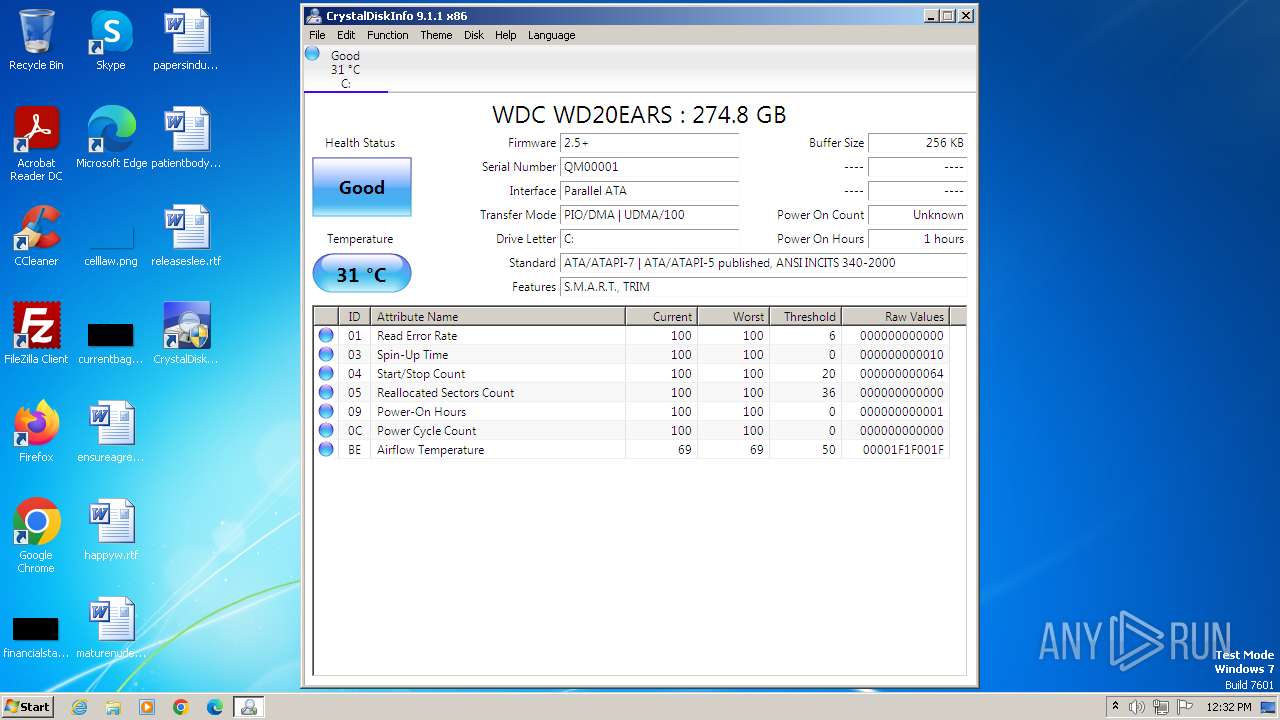
Task: Click the Firmware field showing 2.5+
Action: pyautogui.click(x=649, y=143)
